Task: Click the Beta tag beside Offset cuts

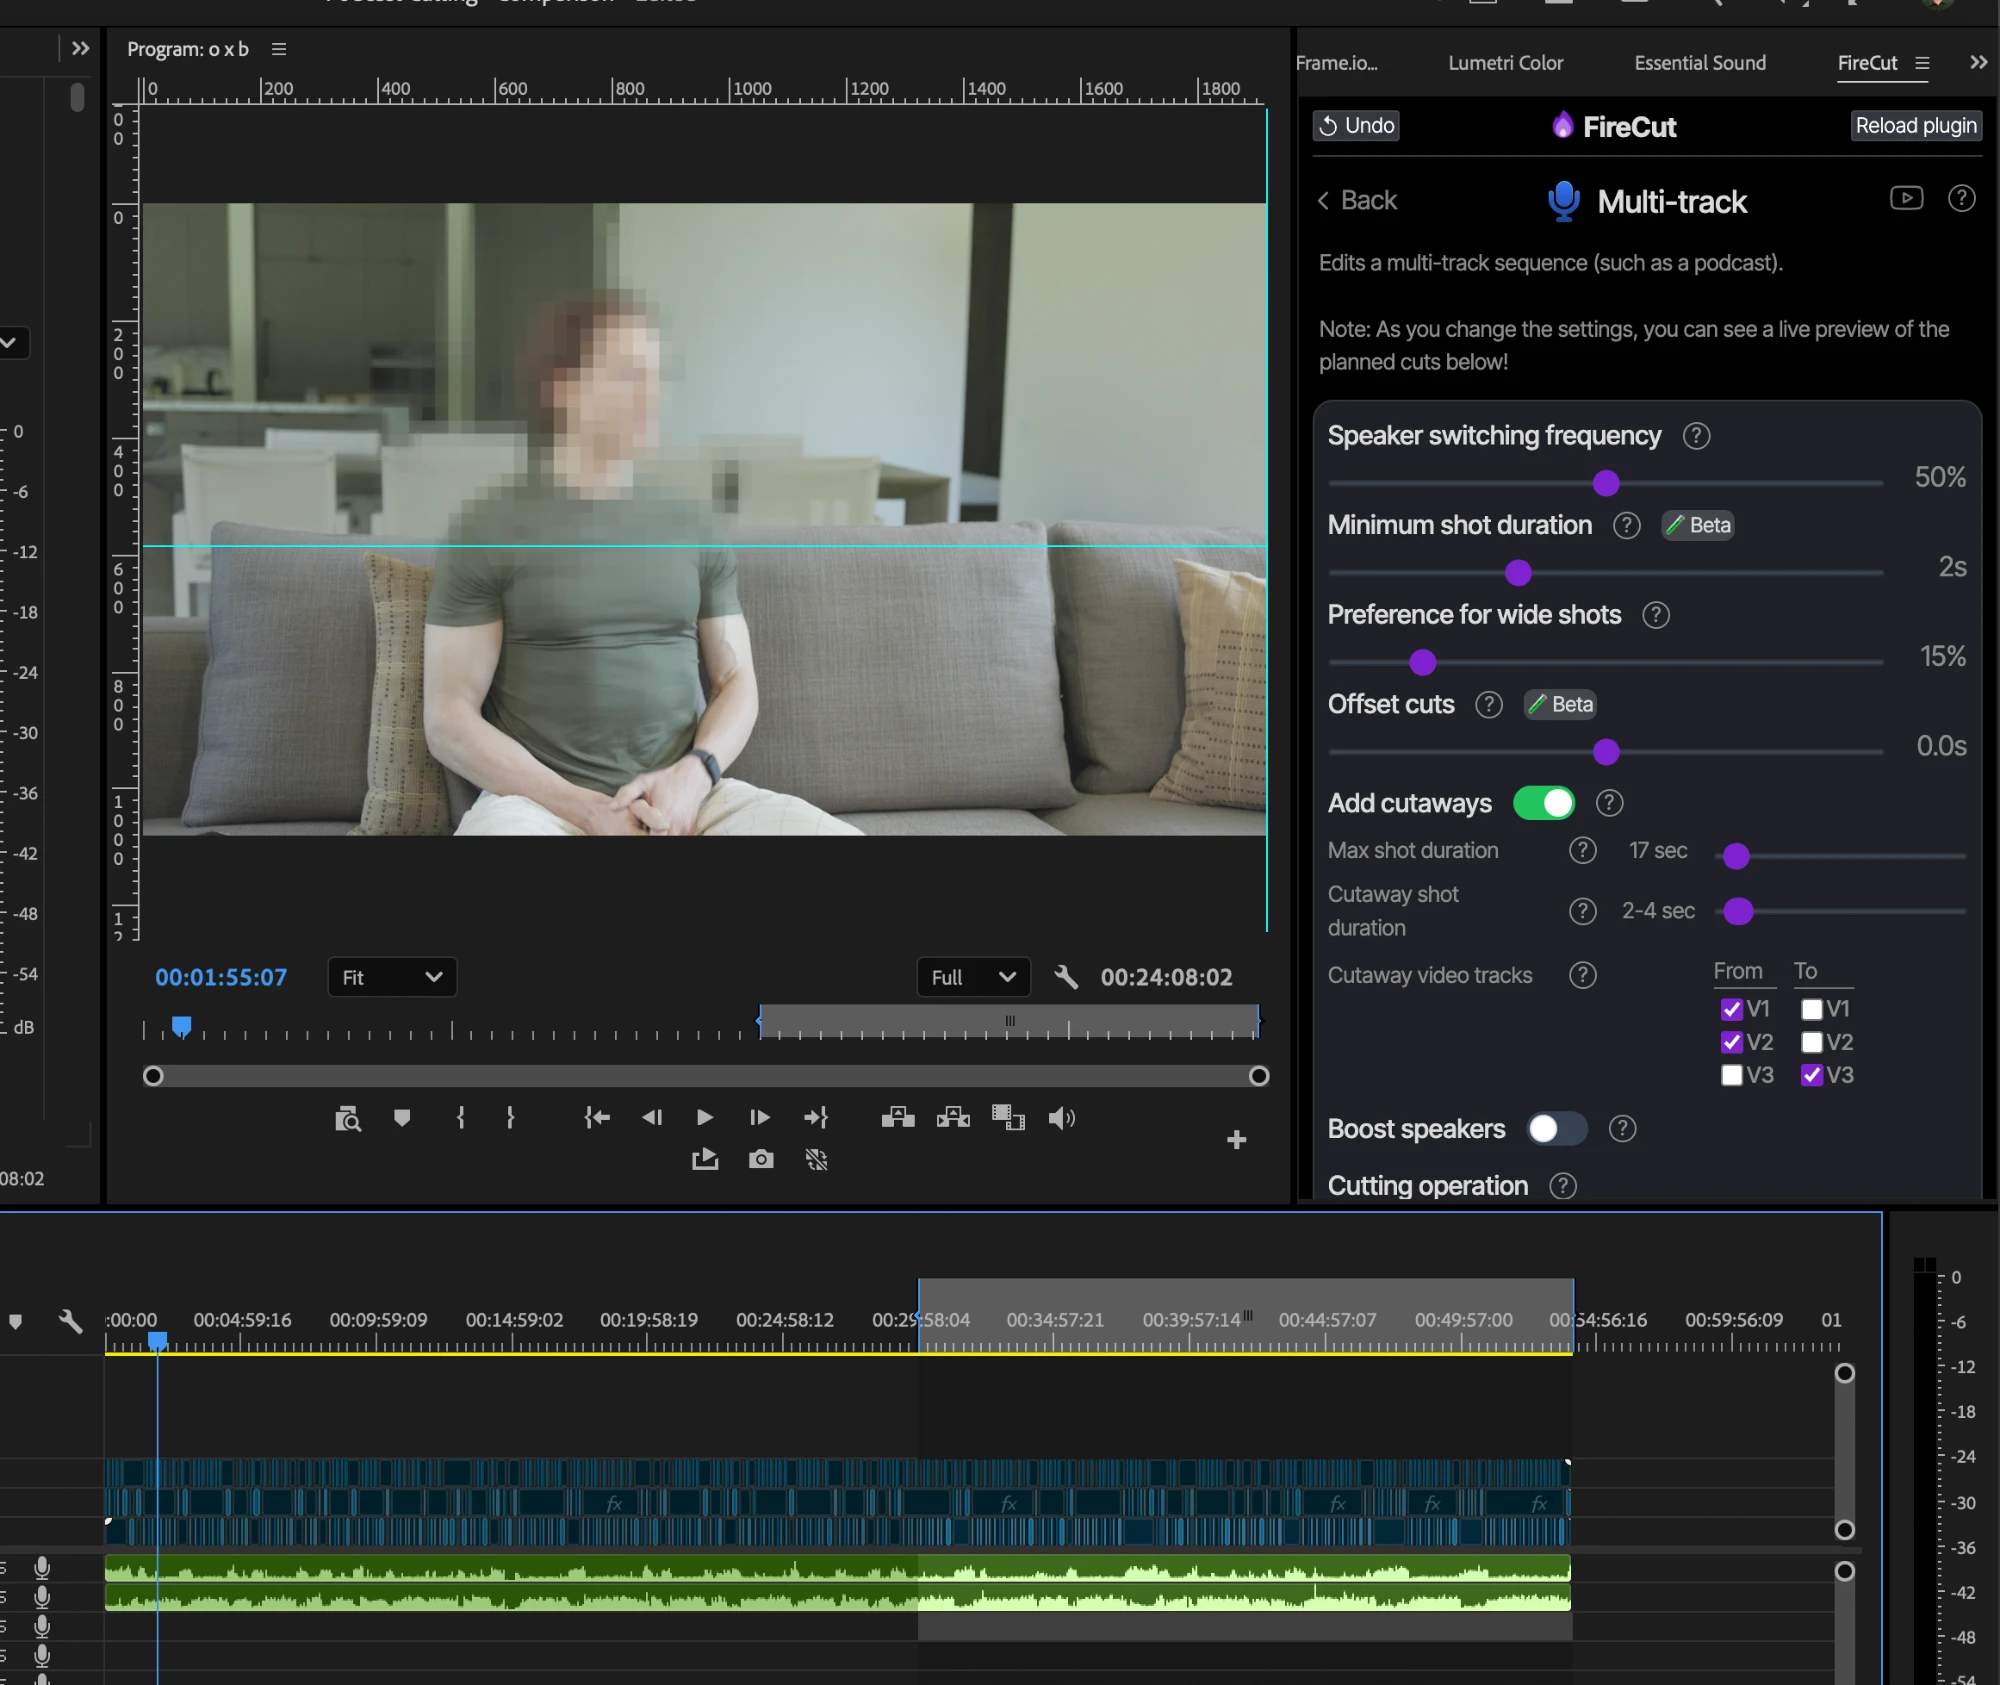Action: (x=1560, y=704)
